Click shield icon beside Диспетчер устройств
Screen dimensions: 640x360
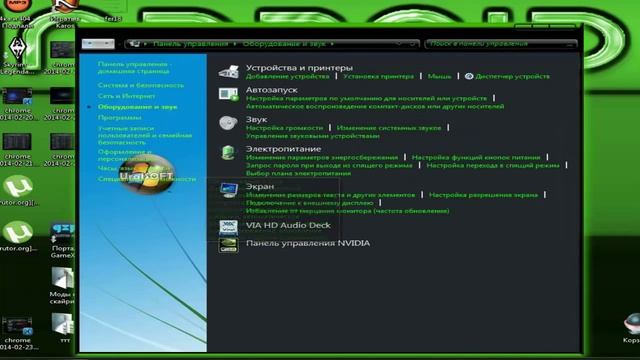(x=469, y=76)
